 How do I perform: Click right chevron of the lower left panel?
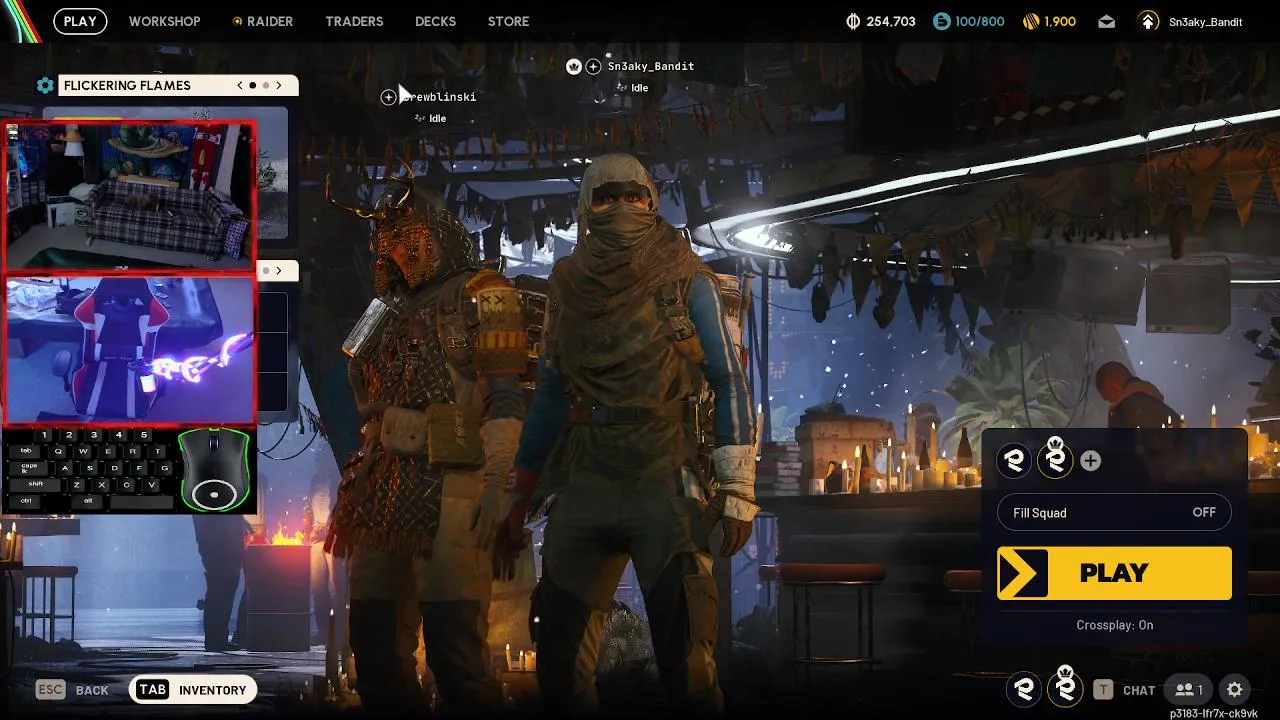point(279,270)
